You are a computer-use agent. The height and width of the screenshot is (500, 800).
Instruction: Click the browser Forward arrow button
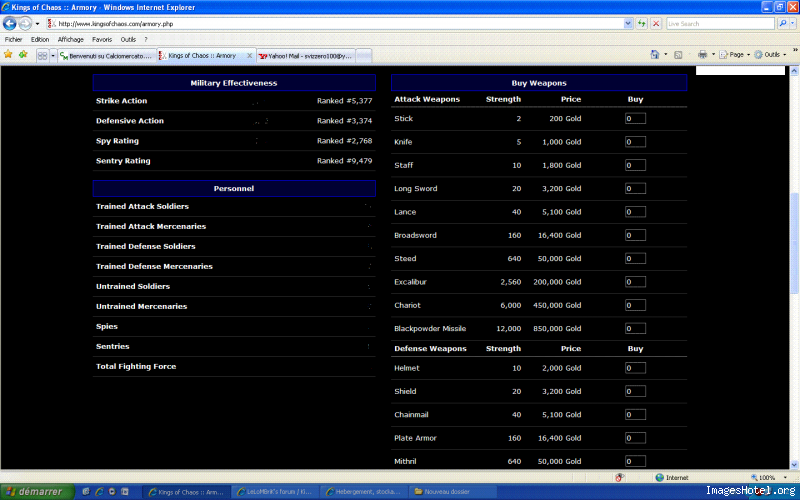click(25, 23)
